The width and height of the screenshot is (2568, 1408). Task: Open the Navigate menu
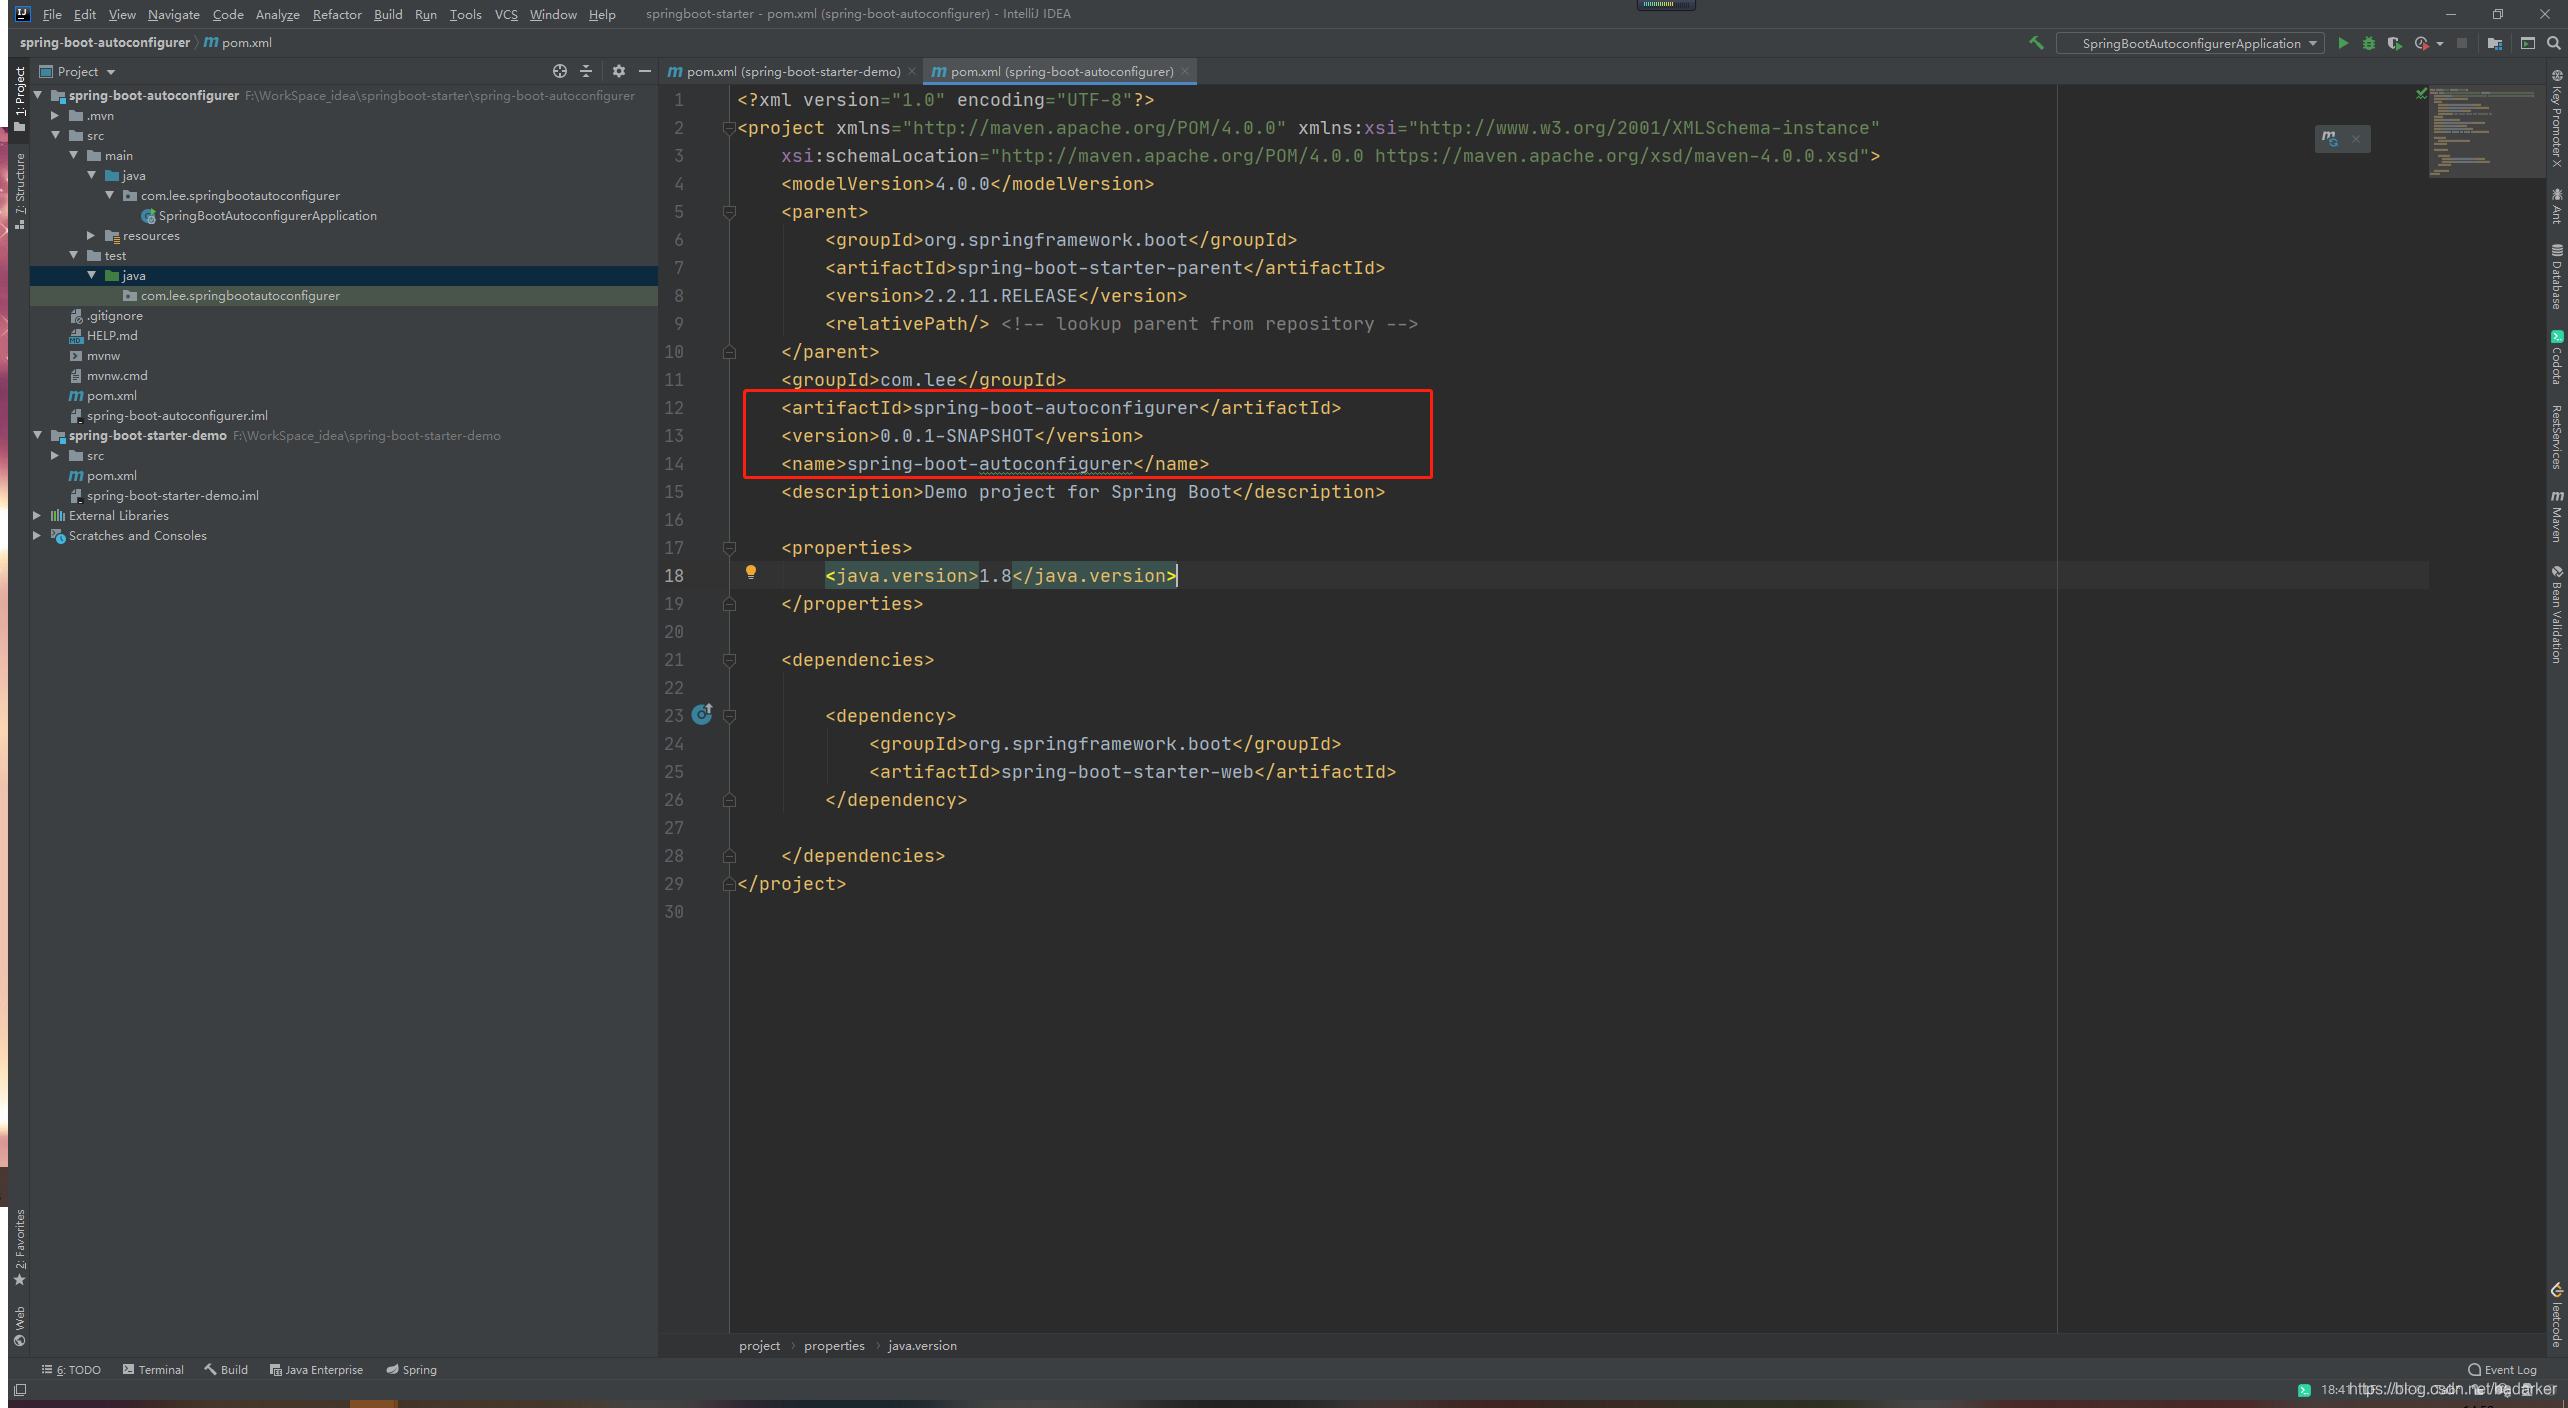click(x=173, y=14)
